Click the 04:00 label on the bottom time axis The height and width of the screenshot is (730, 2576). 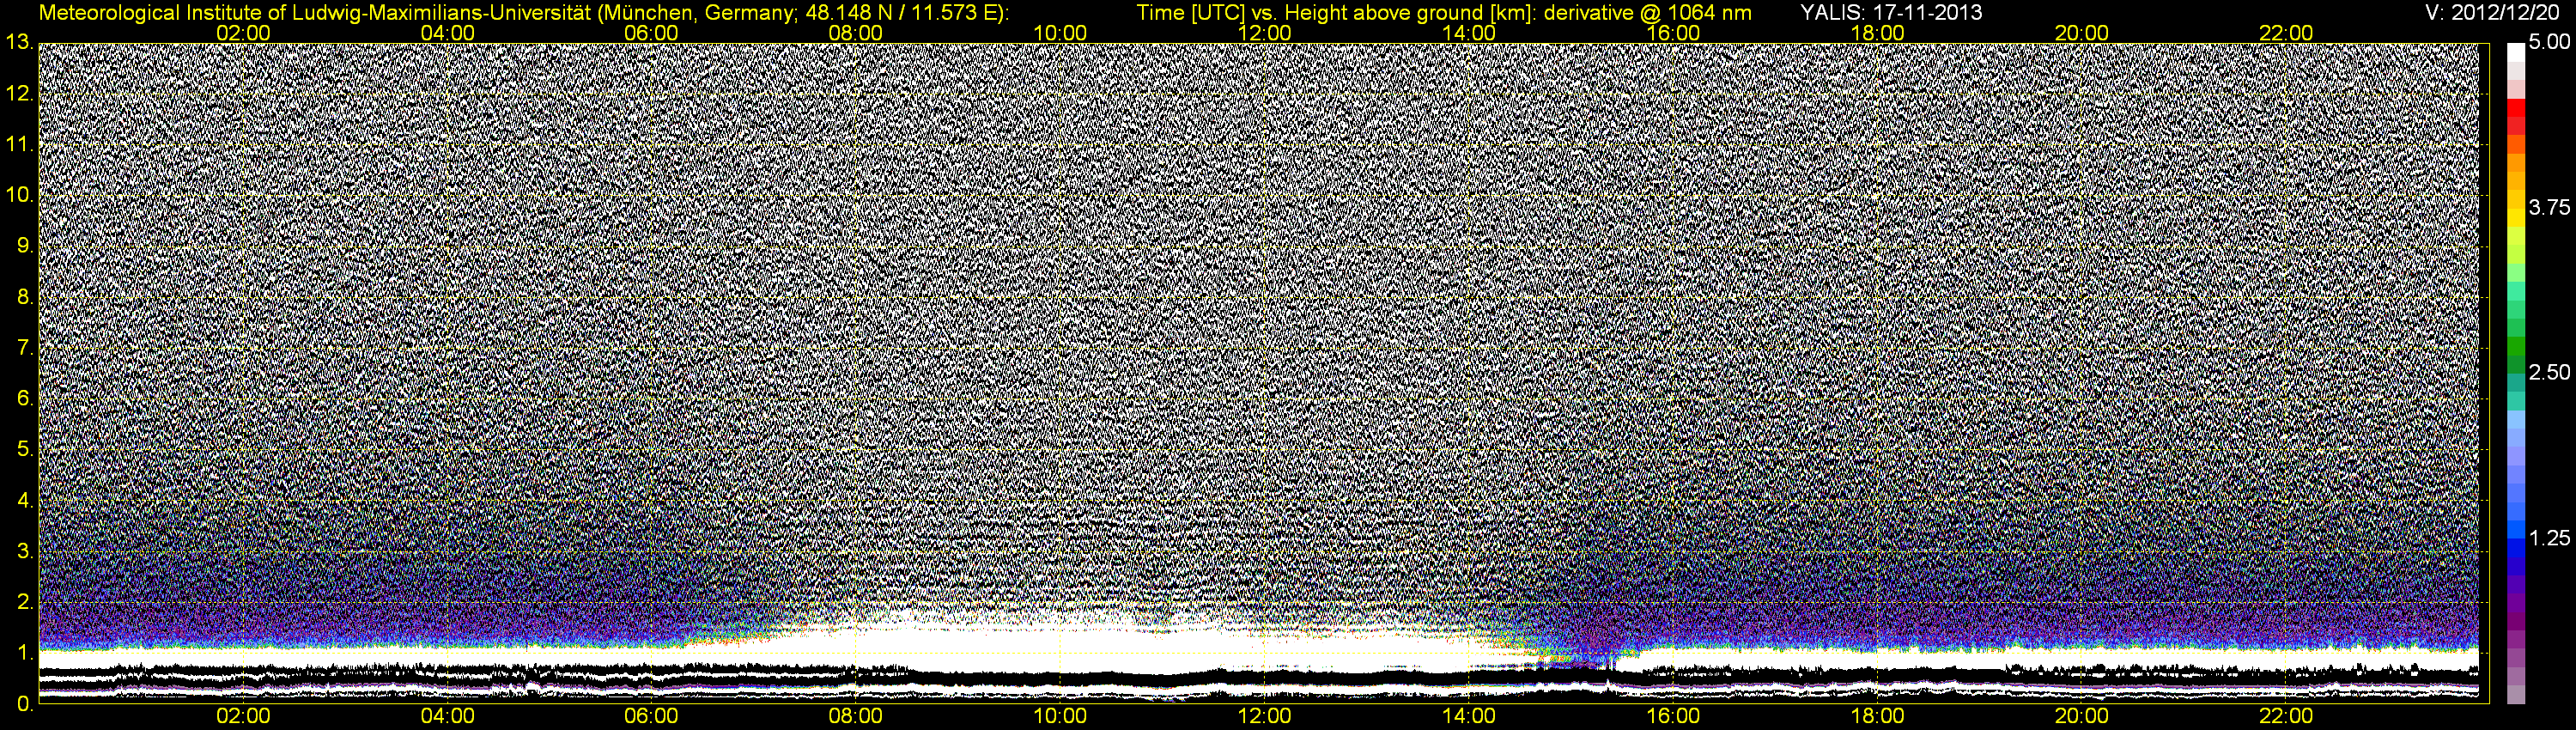(448, 717)
